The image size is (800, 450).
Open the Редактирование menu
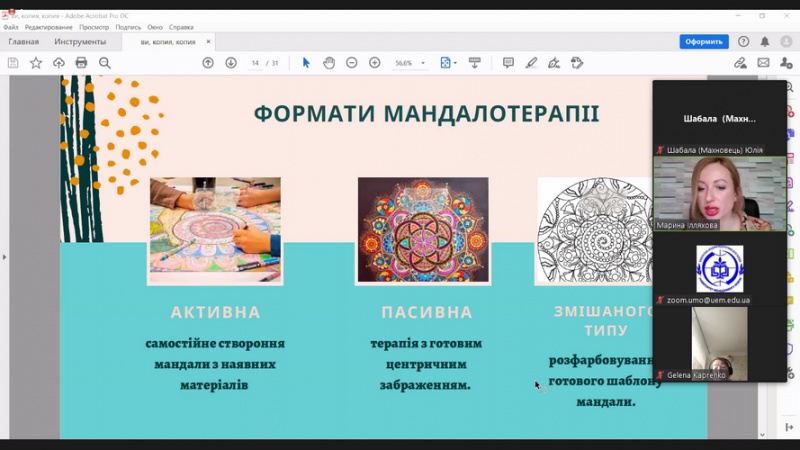click(x=48, y=27)
